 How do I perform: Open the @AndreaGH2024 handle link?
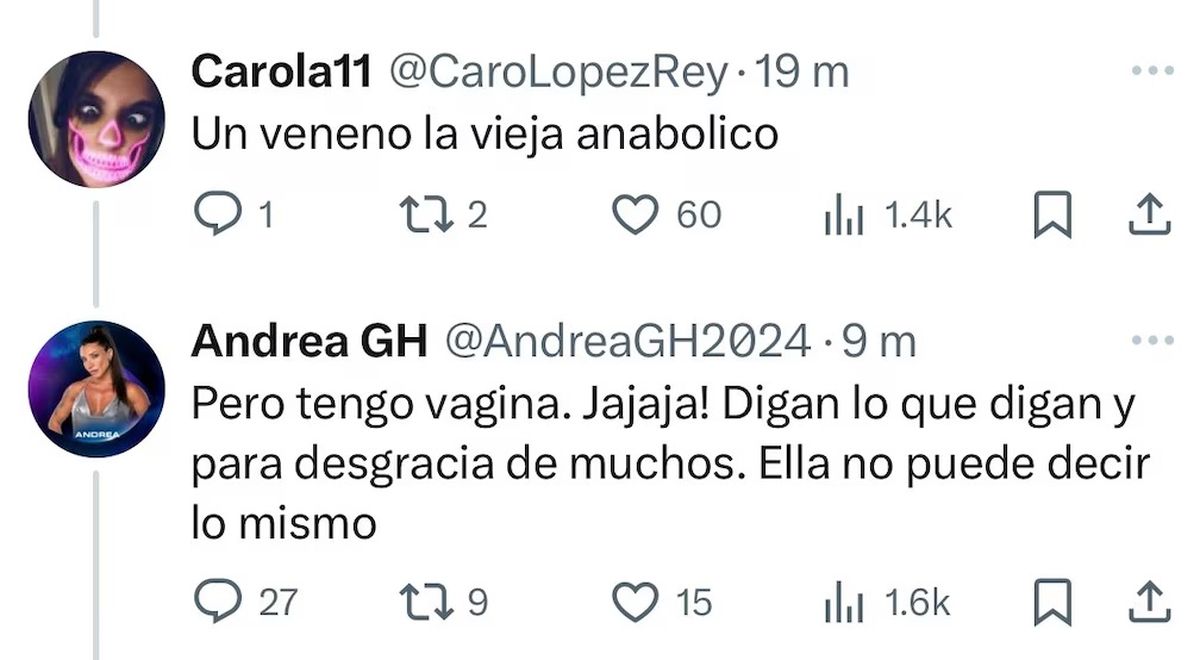(x=627, y=343)
